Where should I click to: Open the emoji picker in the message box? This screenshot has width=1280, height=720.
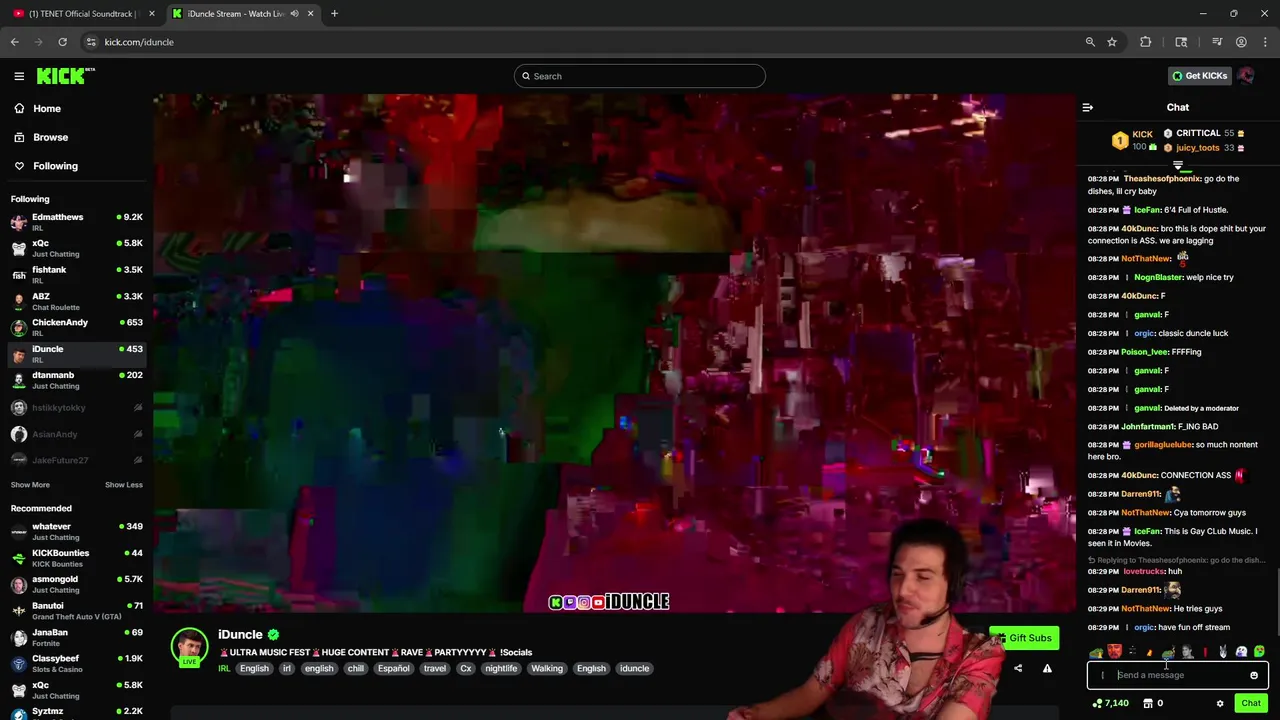point(1254,675)
